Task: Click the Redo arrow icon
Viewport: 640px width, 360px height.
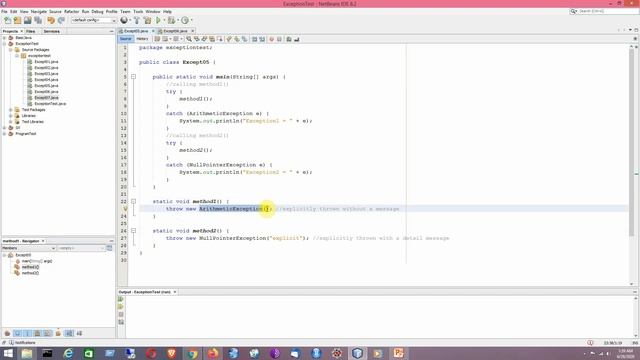Action: click(61, 20)
